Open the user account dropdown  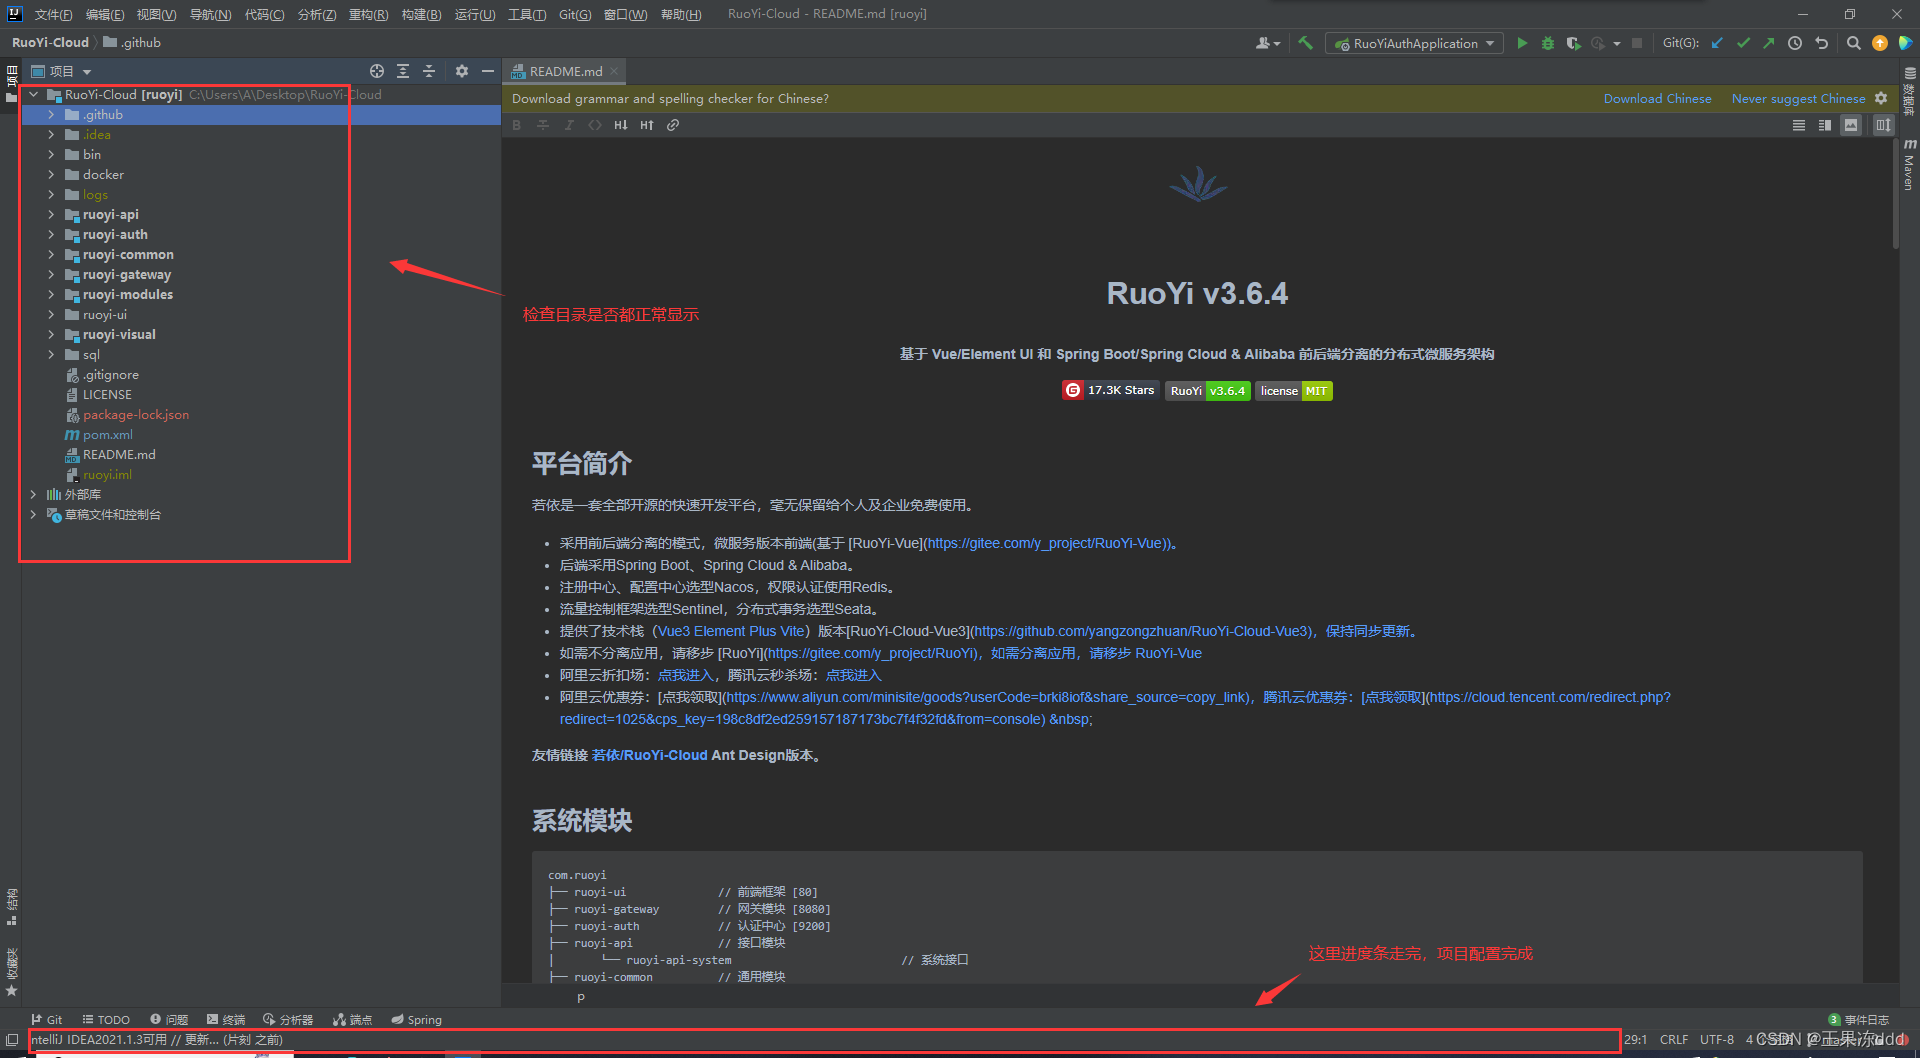point(1267,43)
